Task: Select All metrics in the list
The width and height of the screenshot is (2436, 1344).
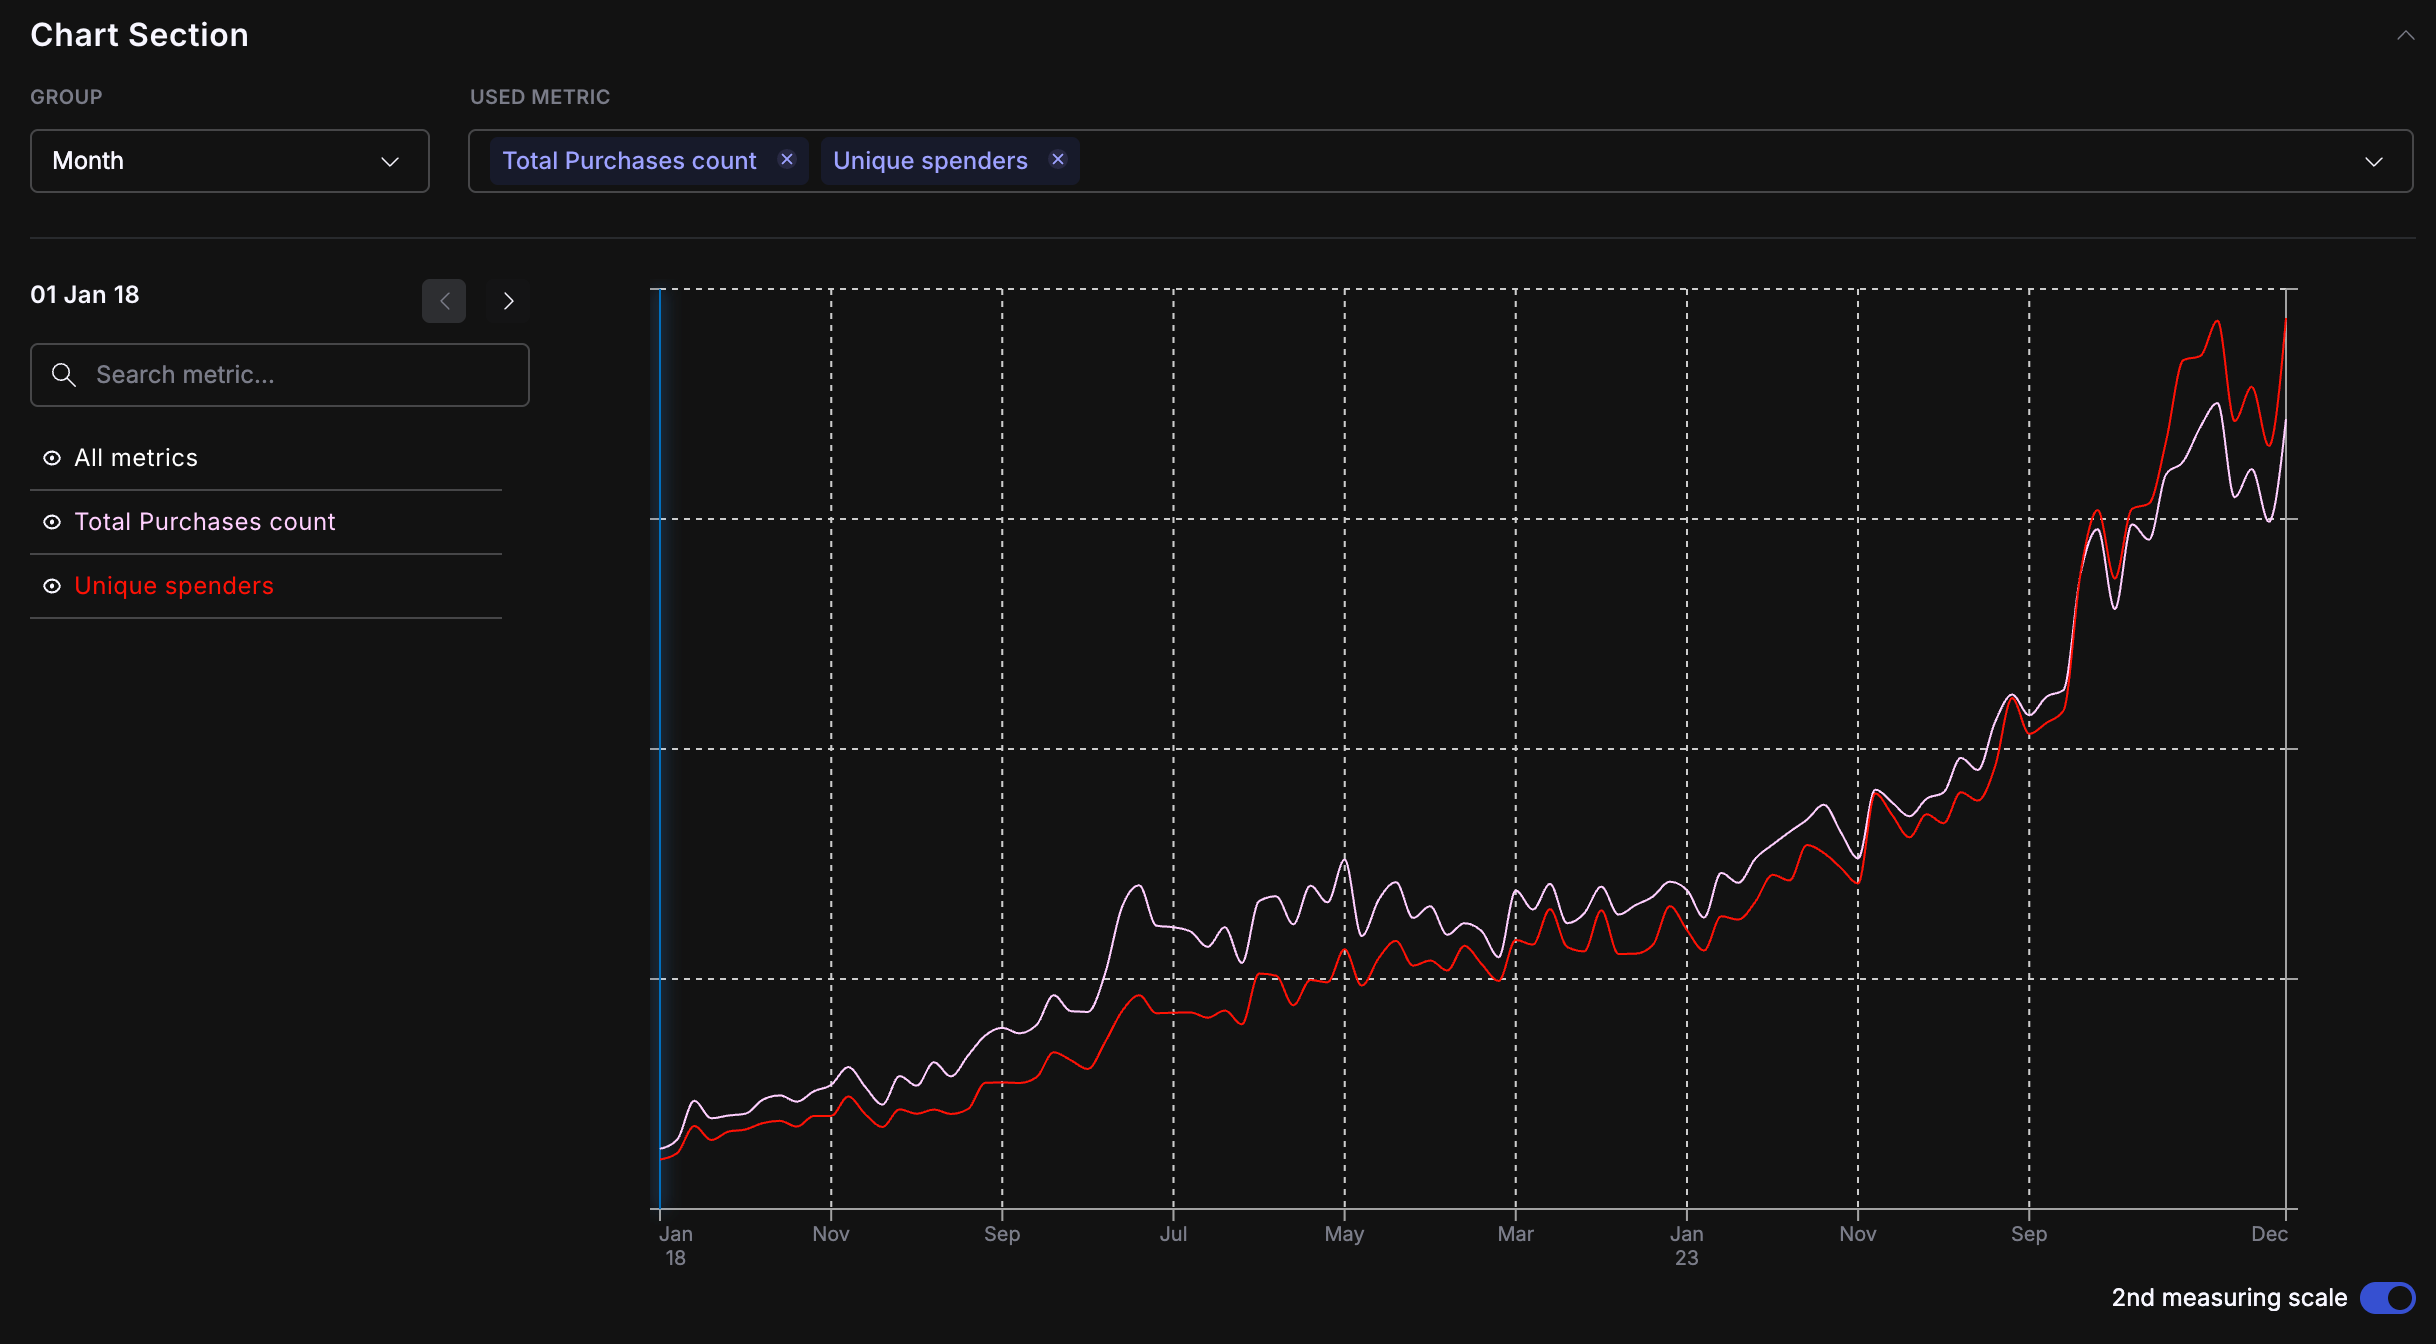Action: tap(136, 458)
